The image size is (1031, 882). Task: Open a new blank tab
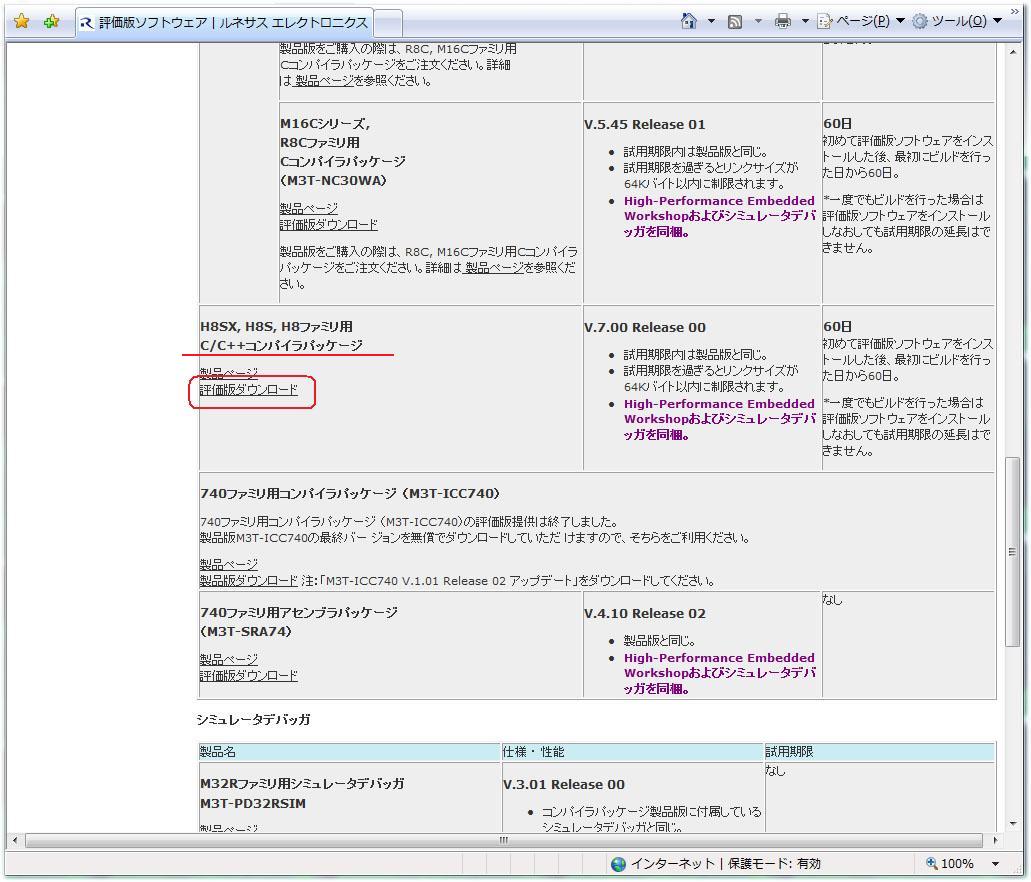(388, 22)
